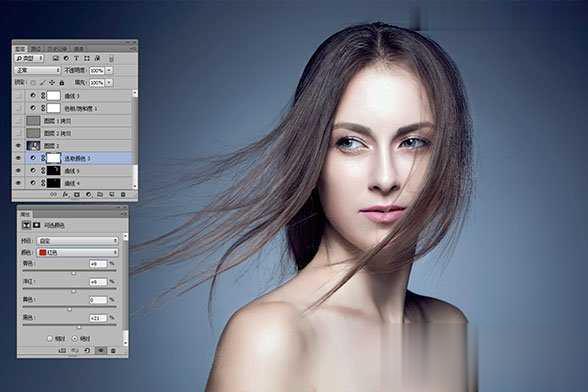Click the 属性 Properties tab

[x=25, y=214]
